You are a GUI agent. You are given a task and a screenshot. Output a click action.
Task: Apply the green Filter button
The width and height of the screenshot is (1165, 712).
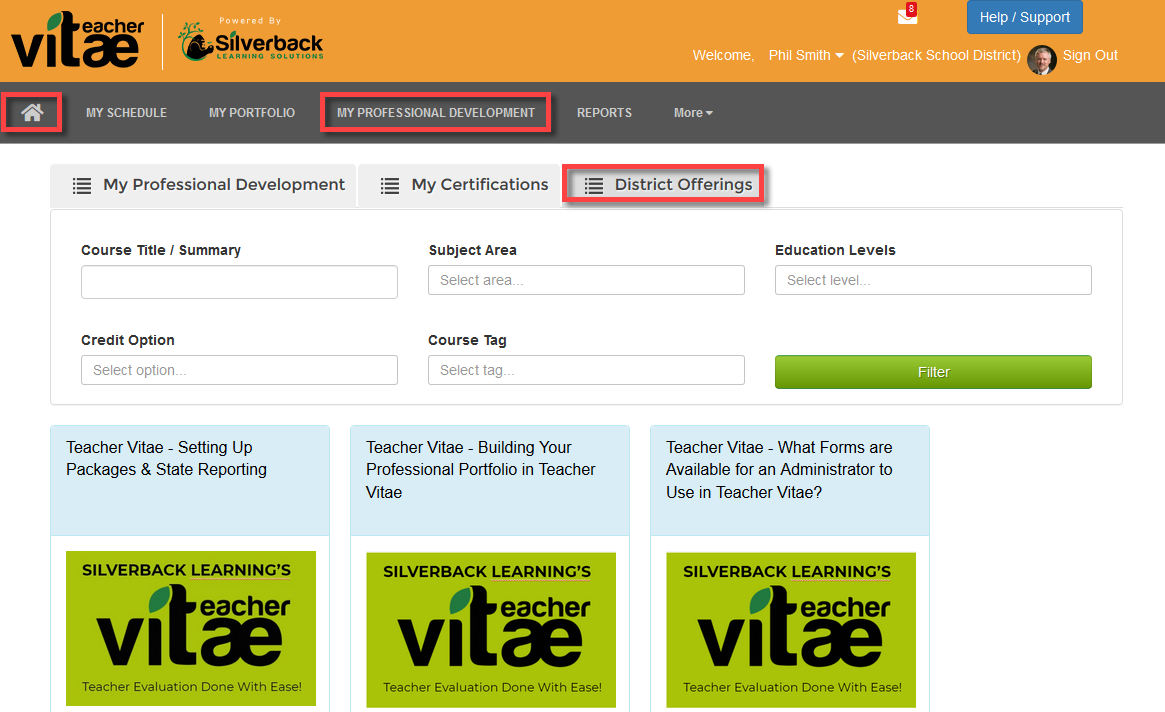(933, 372)
